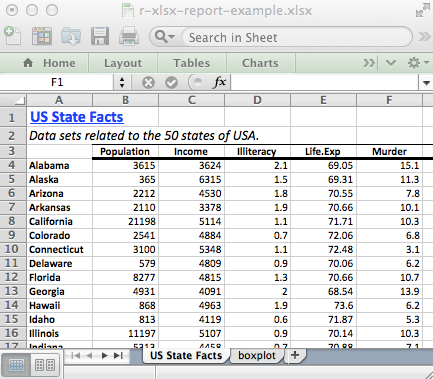433x379 pixels.
Task: Click the Income header cell
Action: pos(191,152)
